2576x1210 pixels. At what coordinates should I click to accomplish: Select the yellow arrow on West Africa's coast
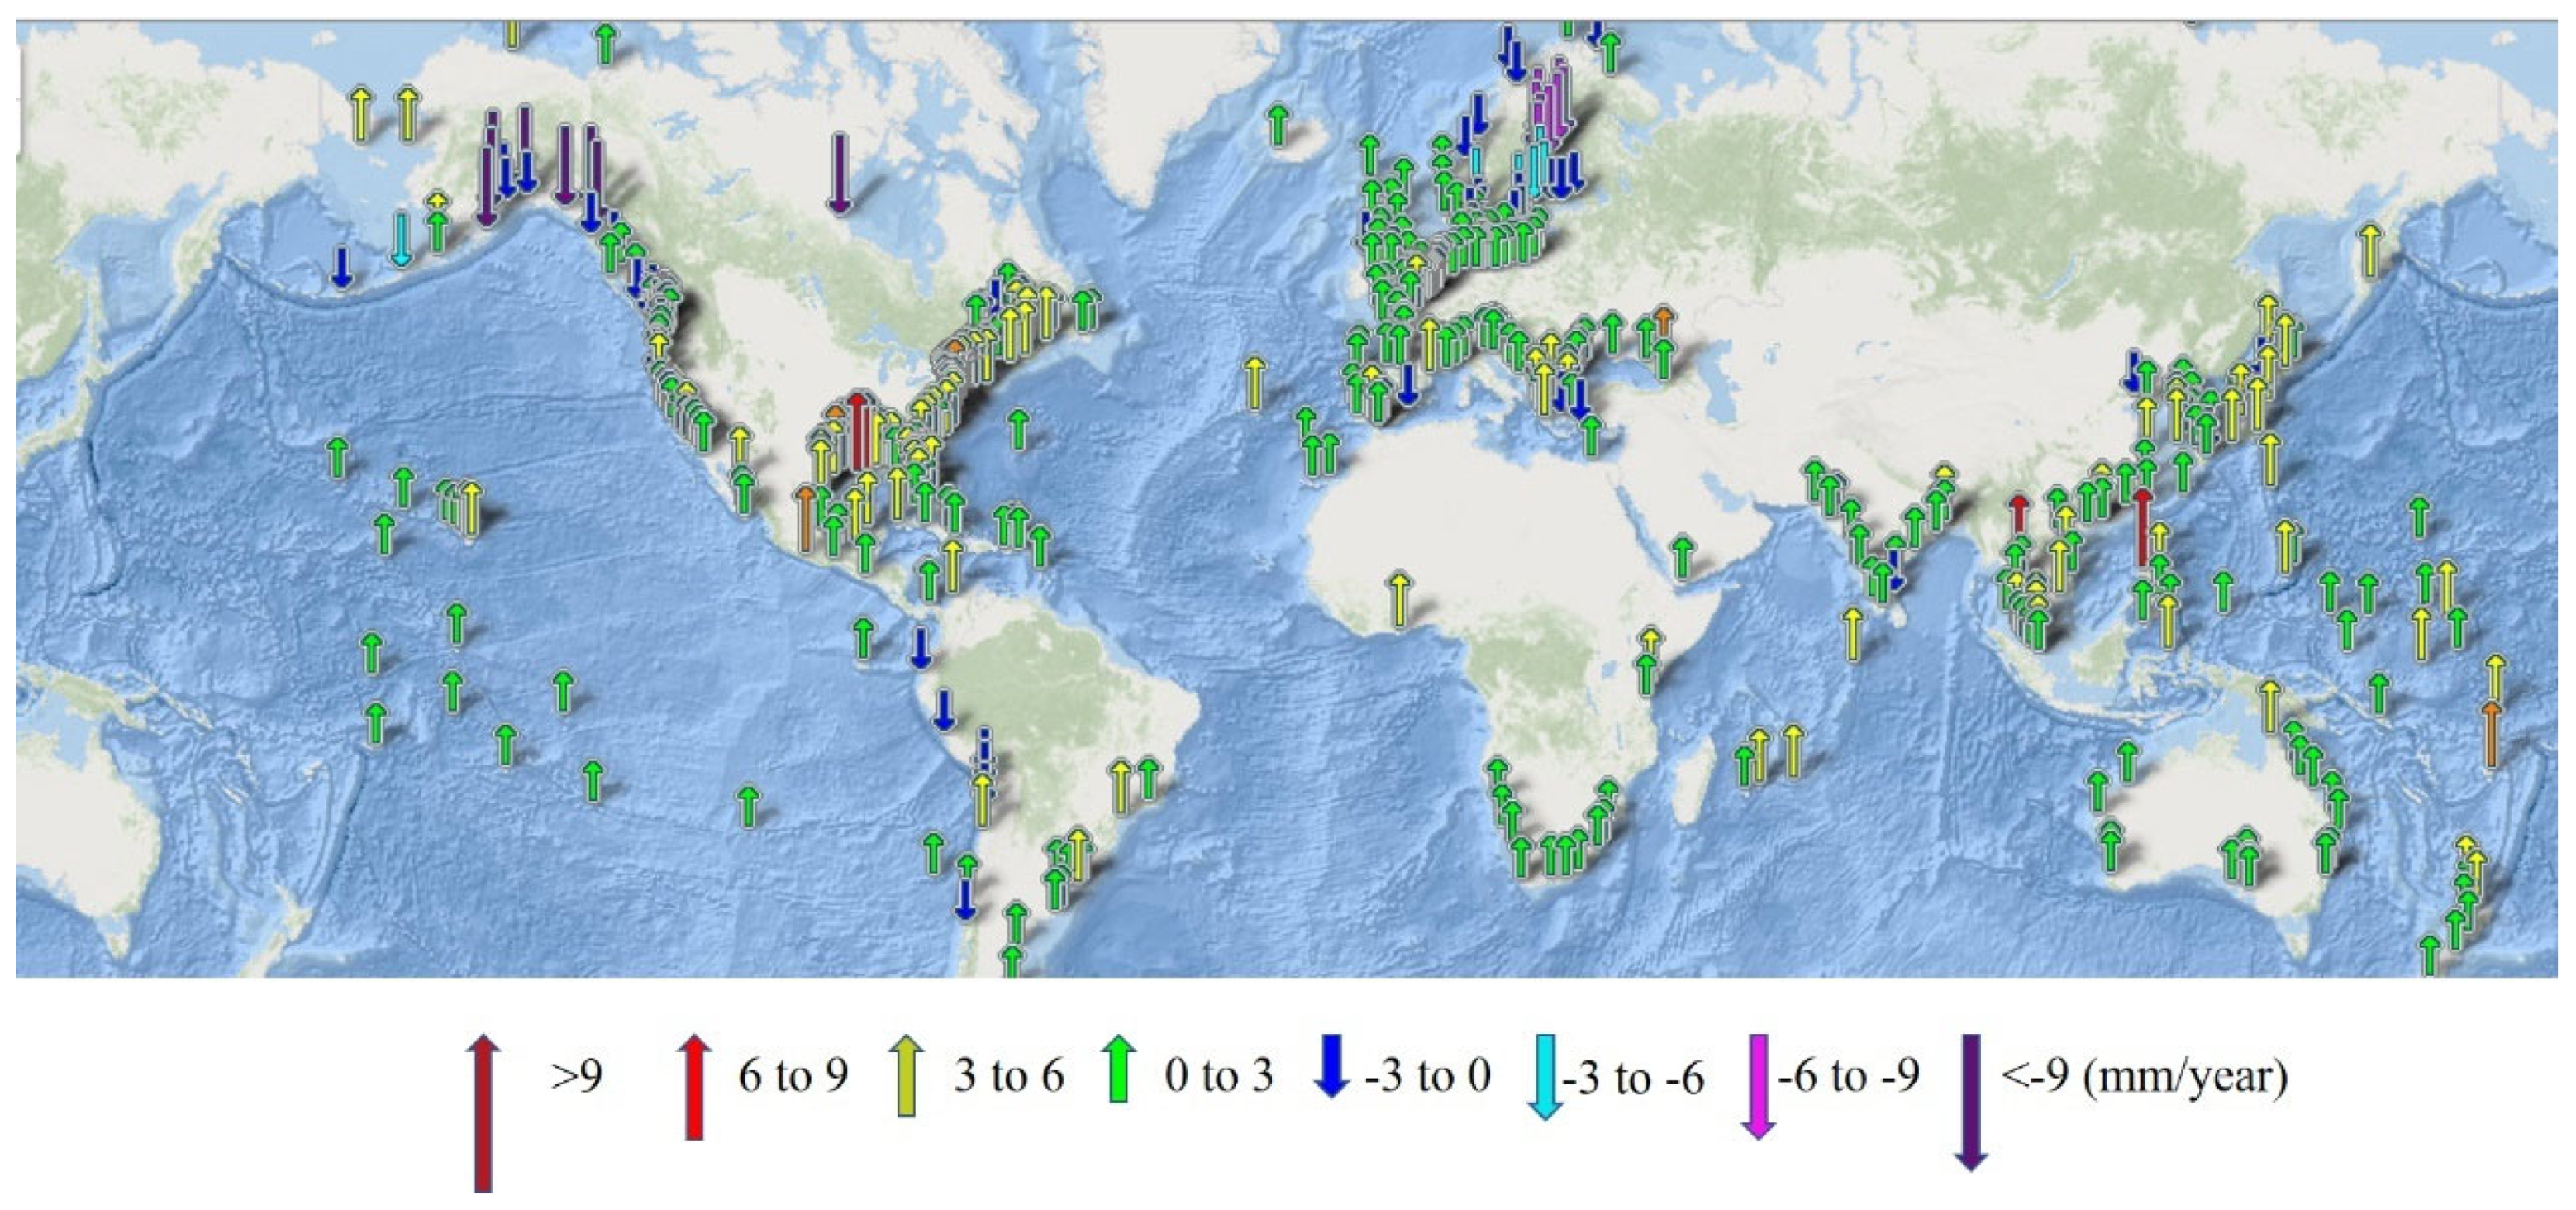(x=1399, y=598)
